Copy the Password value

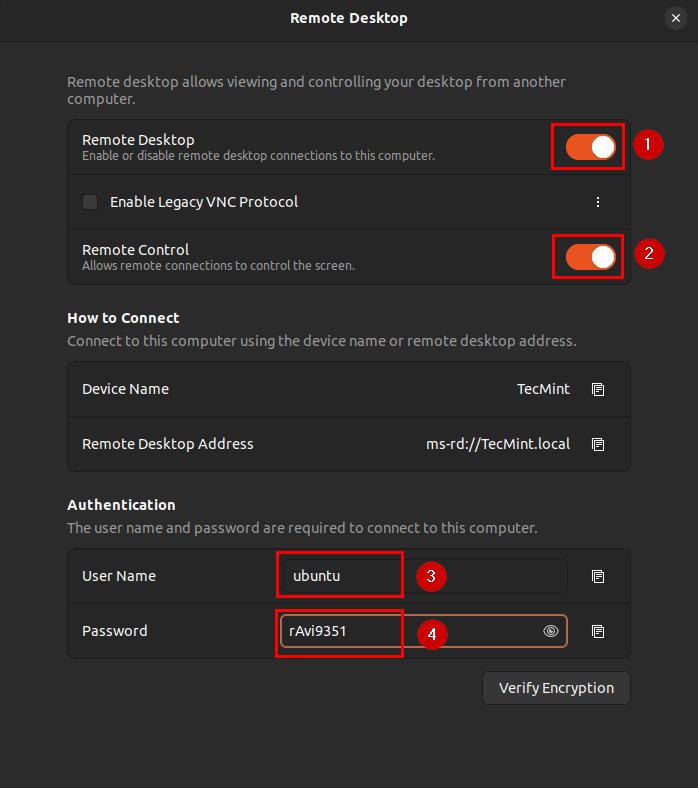598,631
